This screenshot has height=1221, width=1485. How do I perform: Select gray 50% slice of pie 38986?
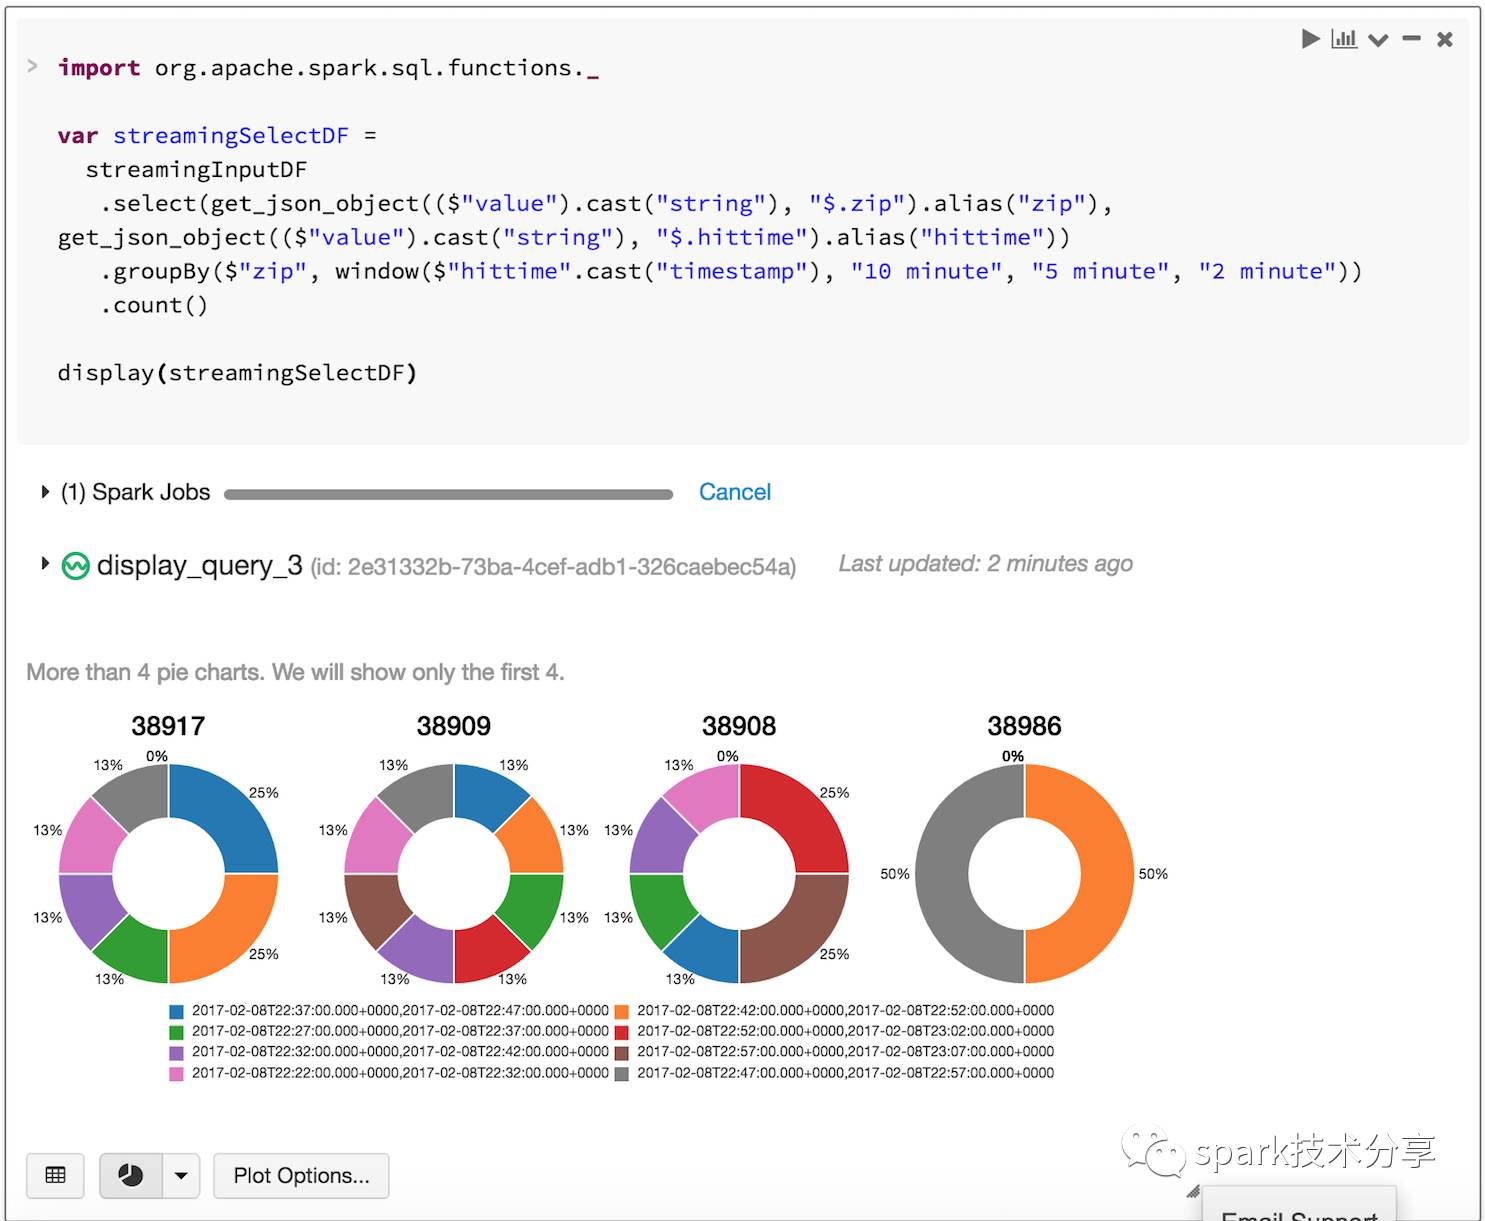(942, 874)
